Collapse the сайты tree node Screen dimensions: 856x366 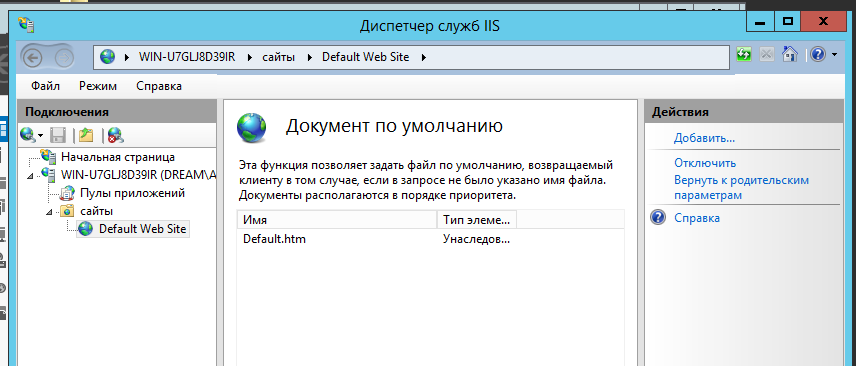coord(49,211)
